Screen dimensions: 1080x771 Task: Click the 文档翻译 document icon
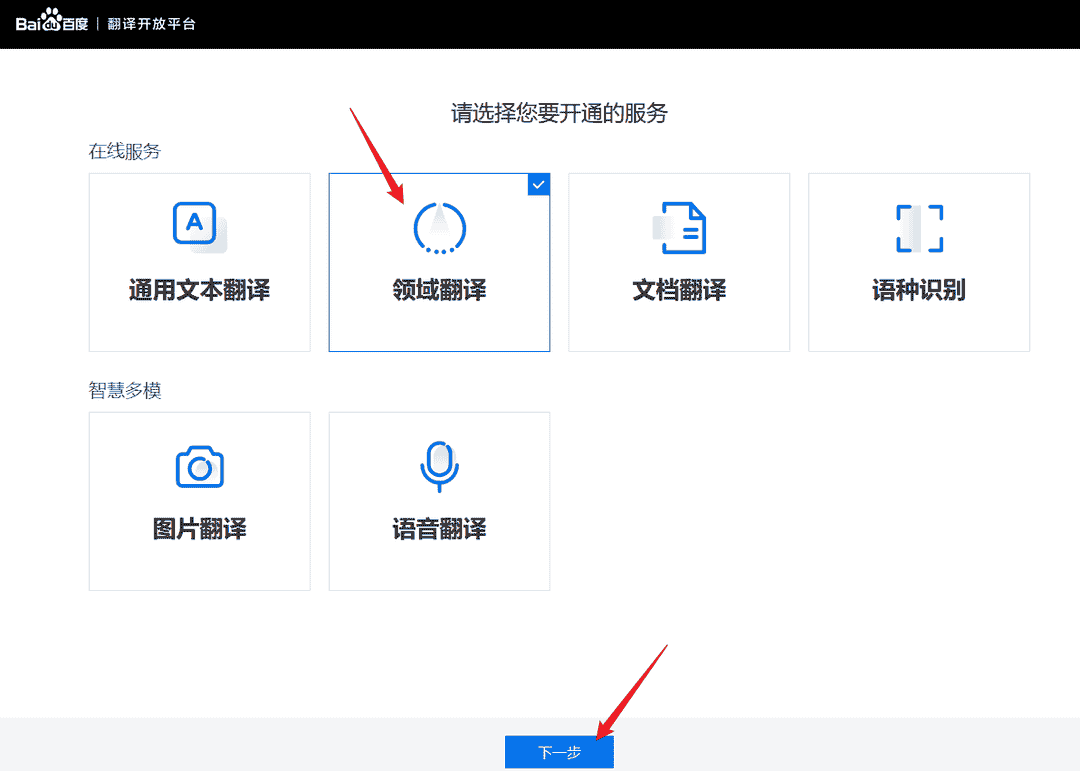pyautogui.click(x=679, y=227)
